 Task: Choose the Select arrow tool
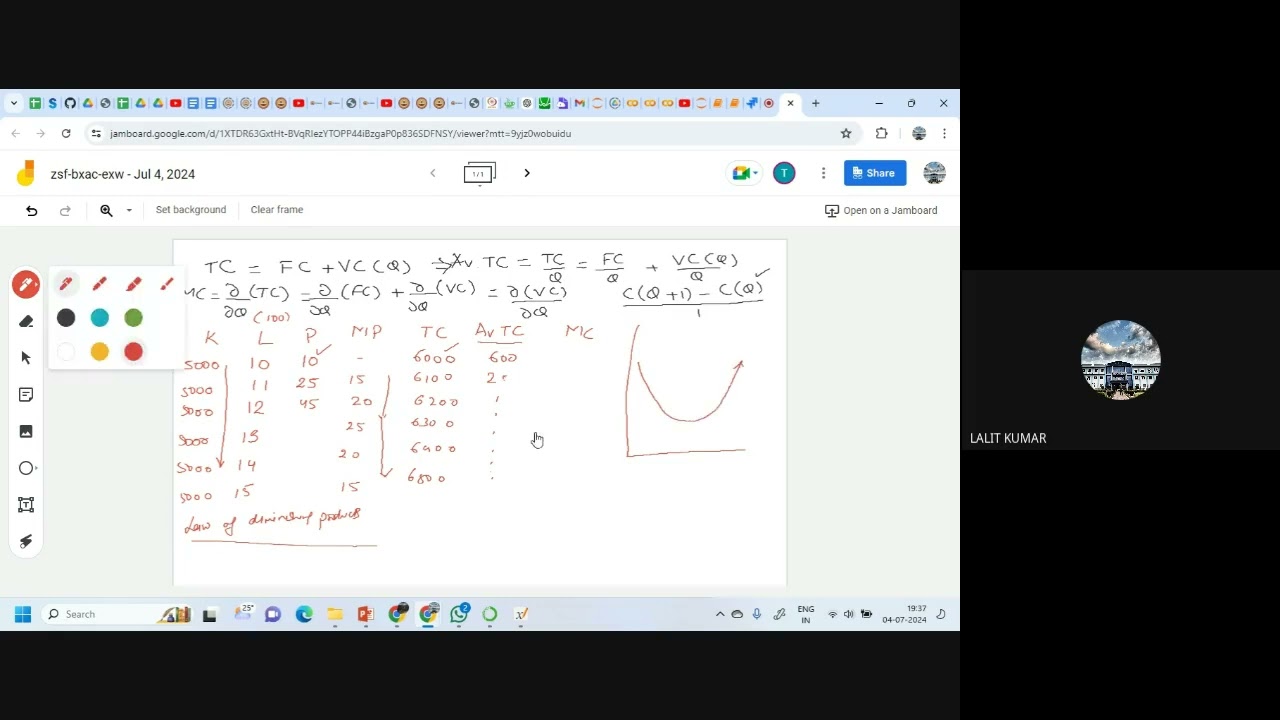(26, 358)
